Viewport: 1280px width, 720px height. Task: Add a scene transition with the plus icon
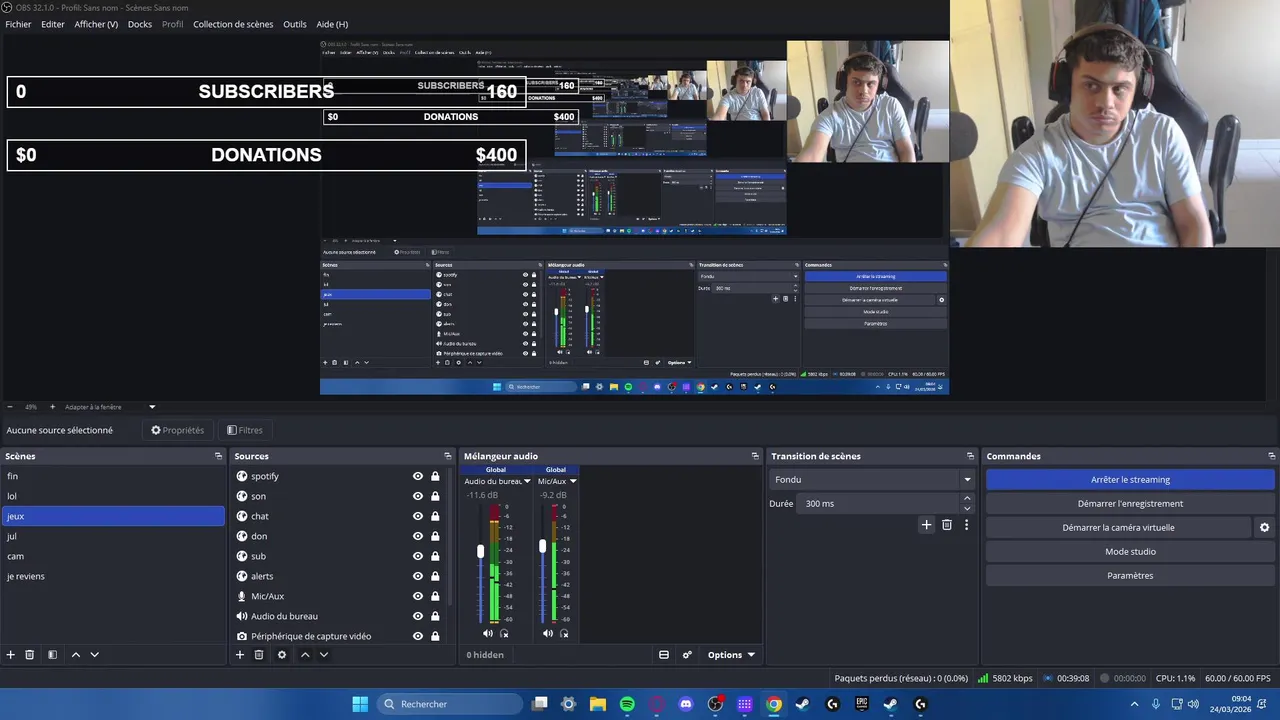926,524
